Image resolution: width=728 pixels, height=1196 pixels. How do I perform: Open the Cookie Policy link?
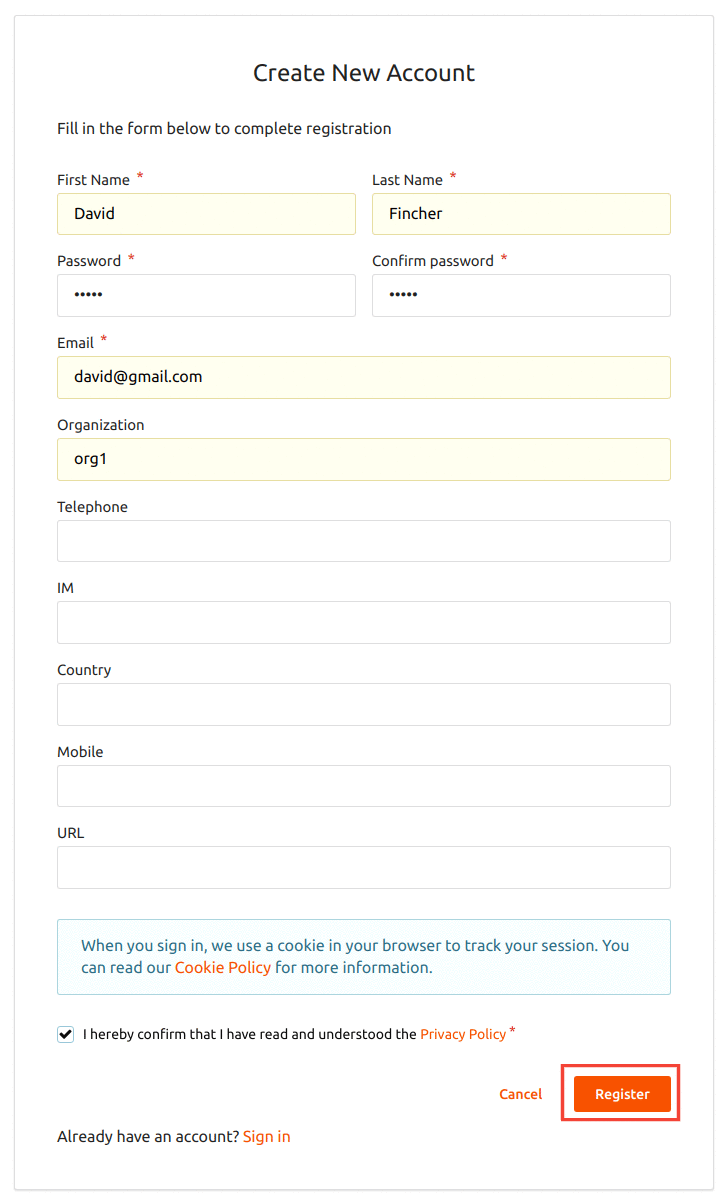point(223,967)
